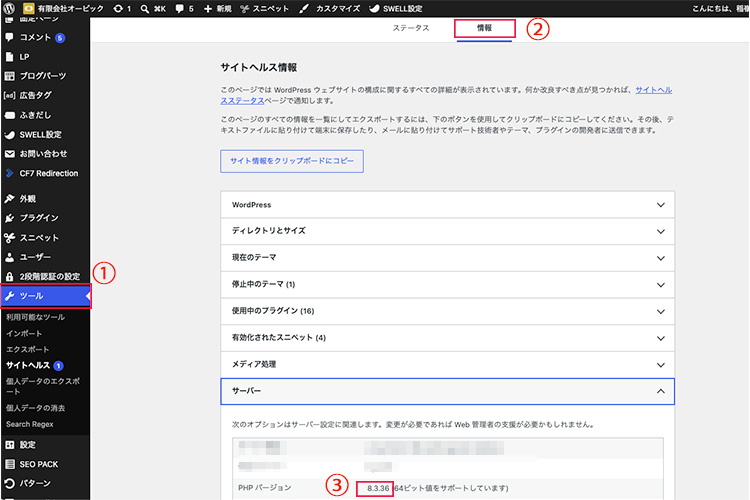Image resolution: width=750 pixels, height=500 pixels.
Task: Click サイト情報をクリップボードにコピー button
Action: pos(292,161)
